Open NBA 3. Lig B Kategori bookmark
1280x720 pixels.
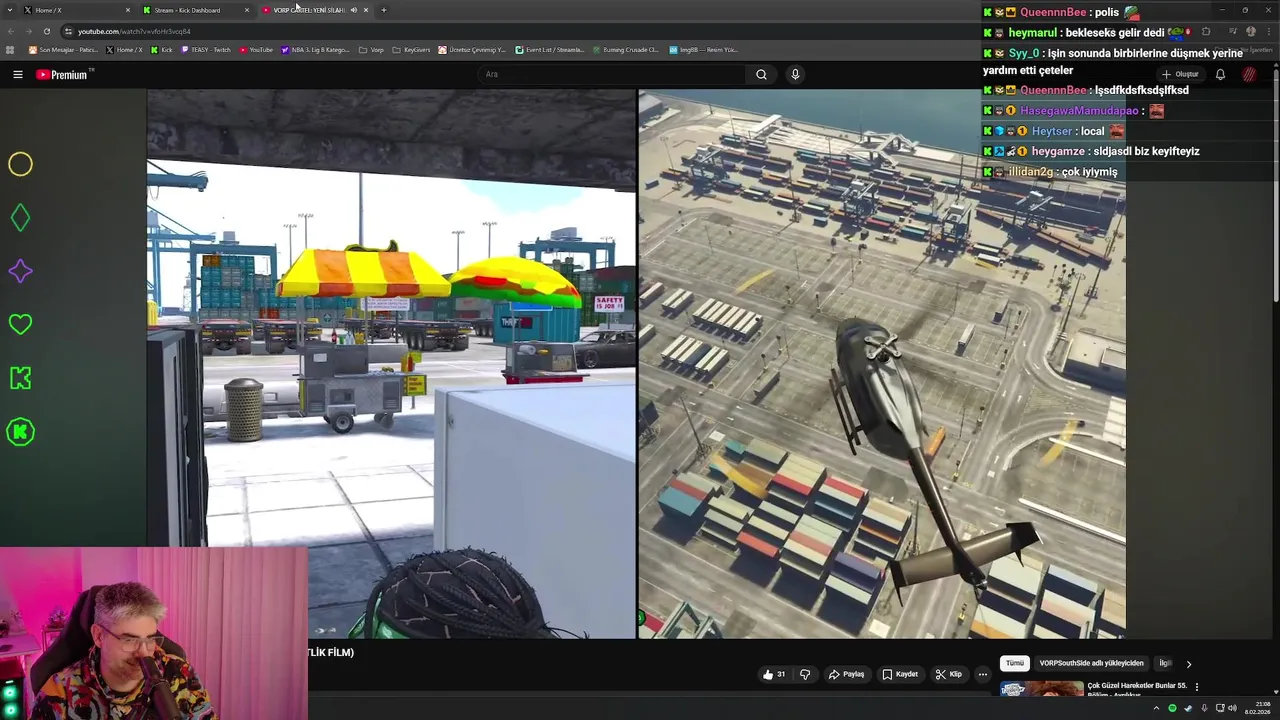click(x=316, y=49)
